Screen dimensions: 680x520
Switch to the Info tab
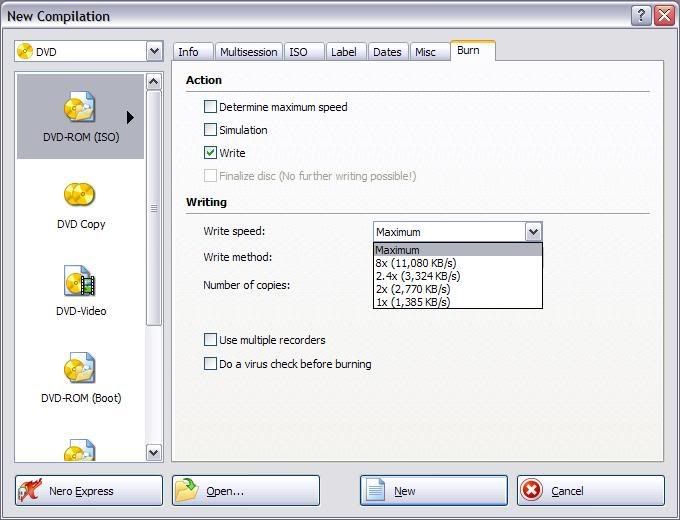coord(193,52)
